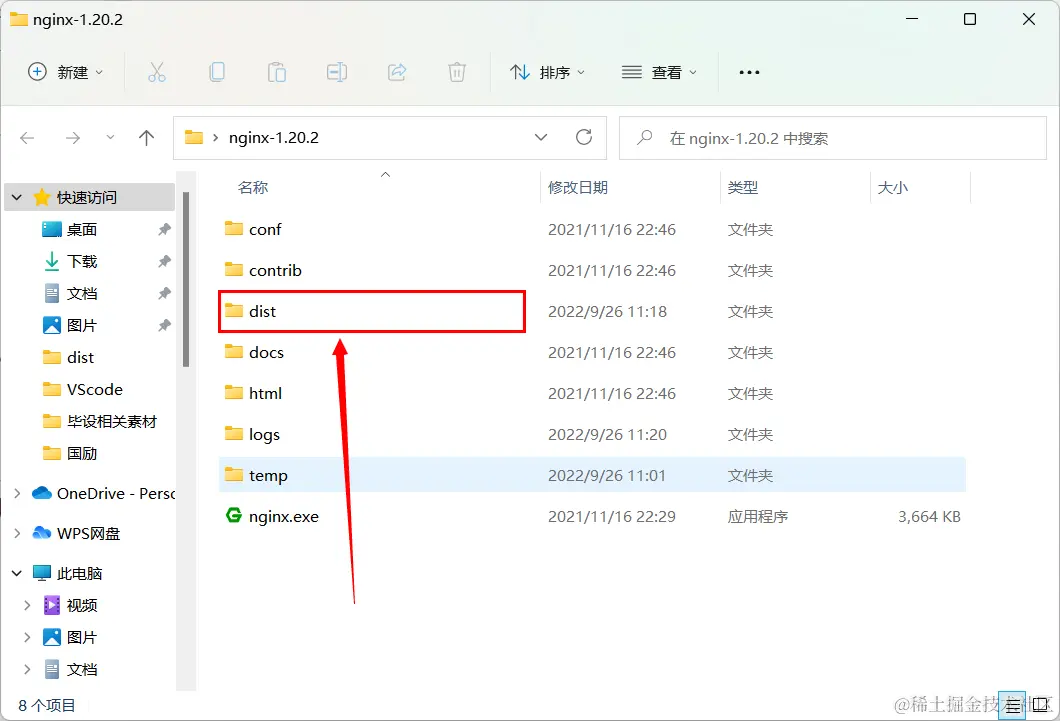The height and width of the screenshot is (721, 1060).
Task: Sort by the 大小 column header
Action: coord(892,188)
